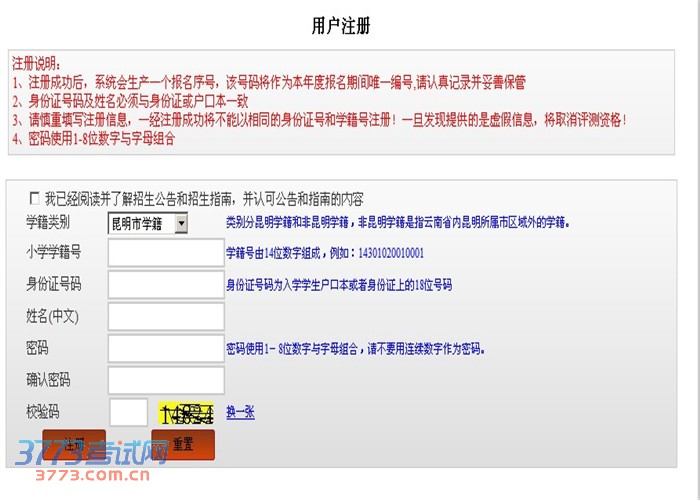Click the yellow captcha image
The width and height of the screenshot is (700, 500).
(x=186, y=412)
